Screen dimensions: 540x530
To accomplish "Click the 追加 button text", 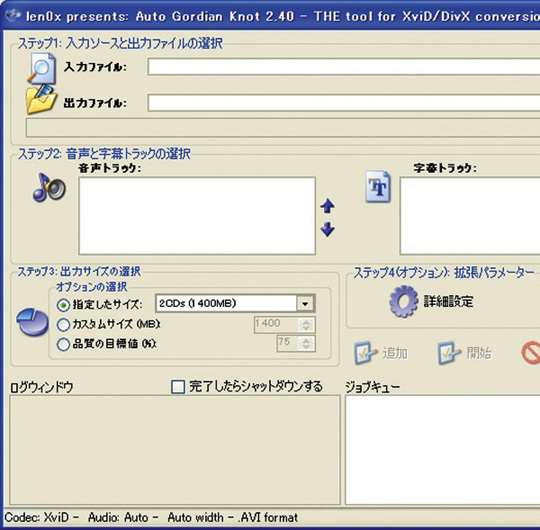I will pyautogui.click(x=395, y=353).
